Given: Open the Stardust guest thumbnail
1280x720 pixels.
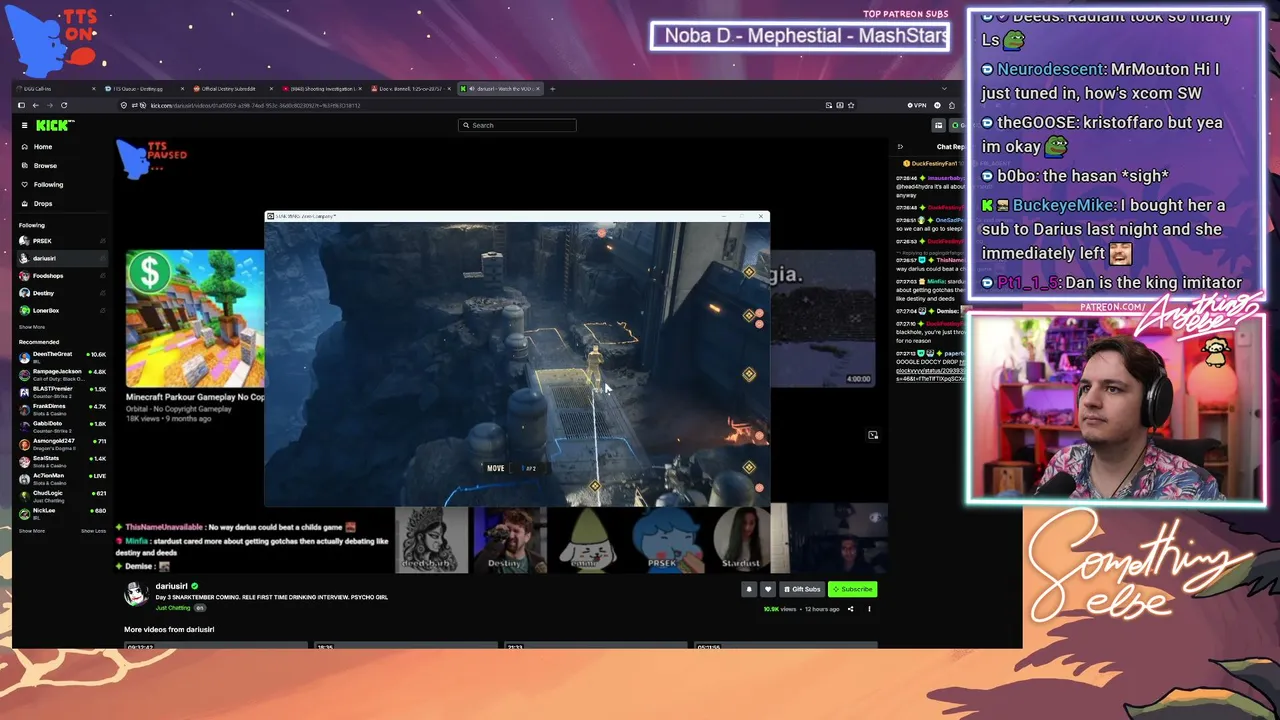Looking at the screenshot, I should point(741,540).
